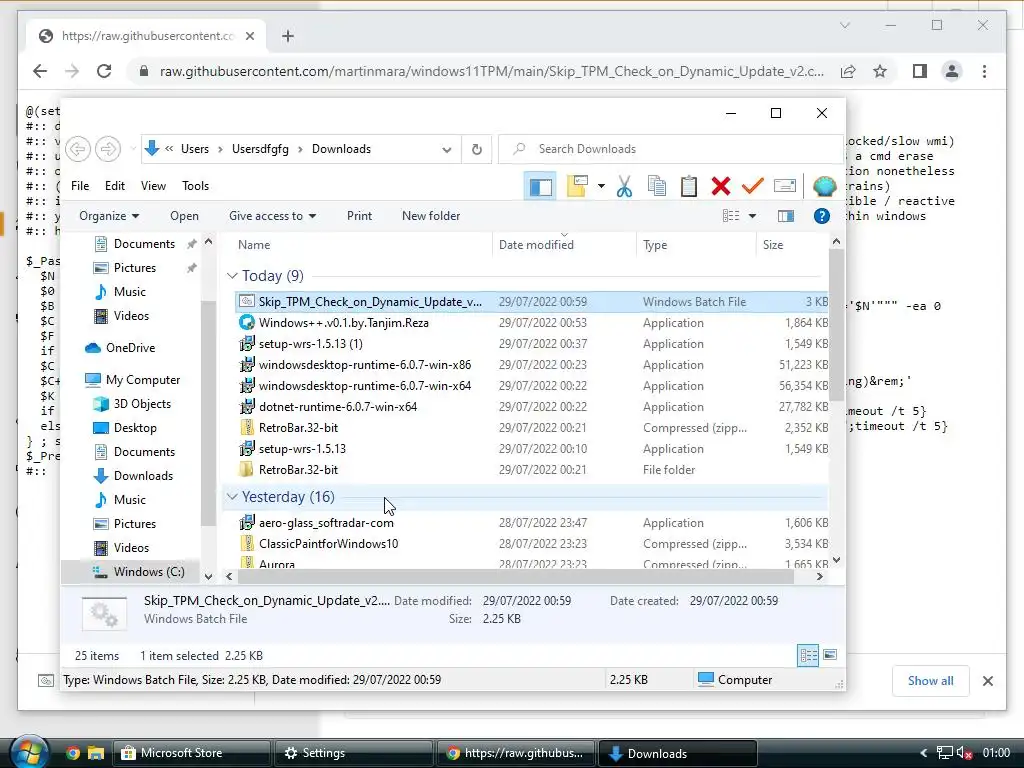Click the Paste clipboard toolbar icon
This screenshot has width=1024, height=768.
click(x=688, y=186)
